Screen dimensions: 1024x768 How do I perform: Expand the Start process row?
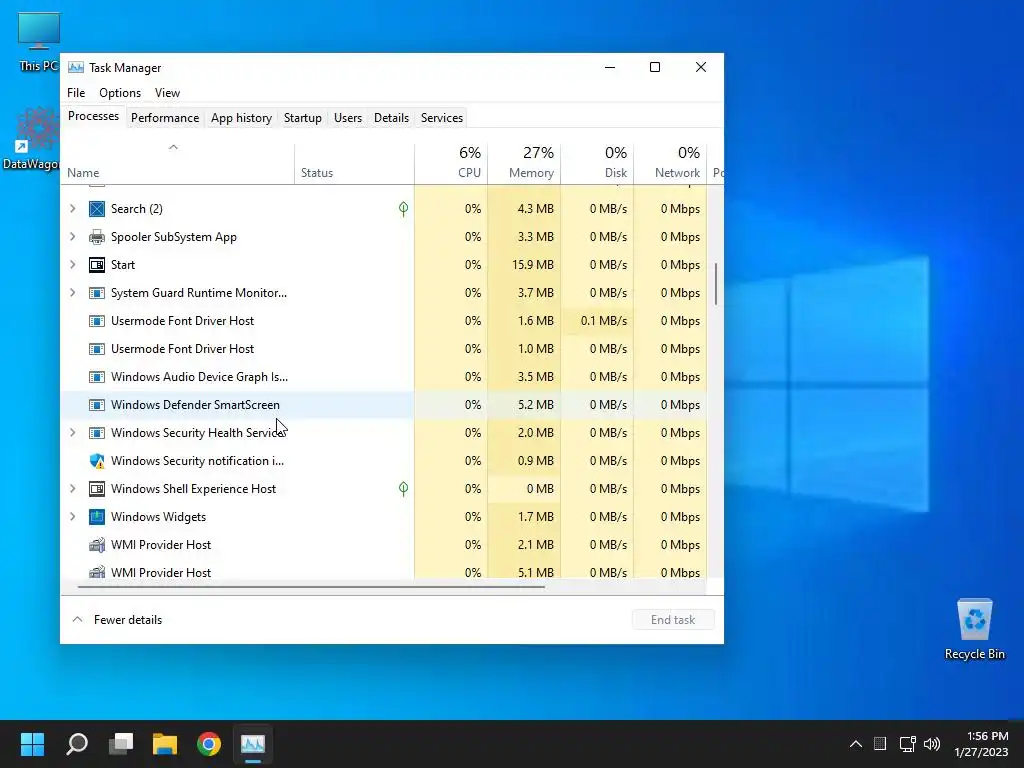pyautogui.click(x=72, y=265)
